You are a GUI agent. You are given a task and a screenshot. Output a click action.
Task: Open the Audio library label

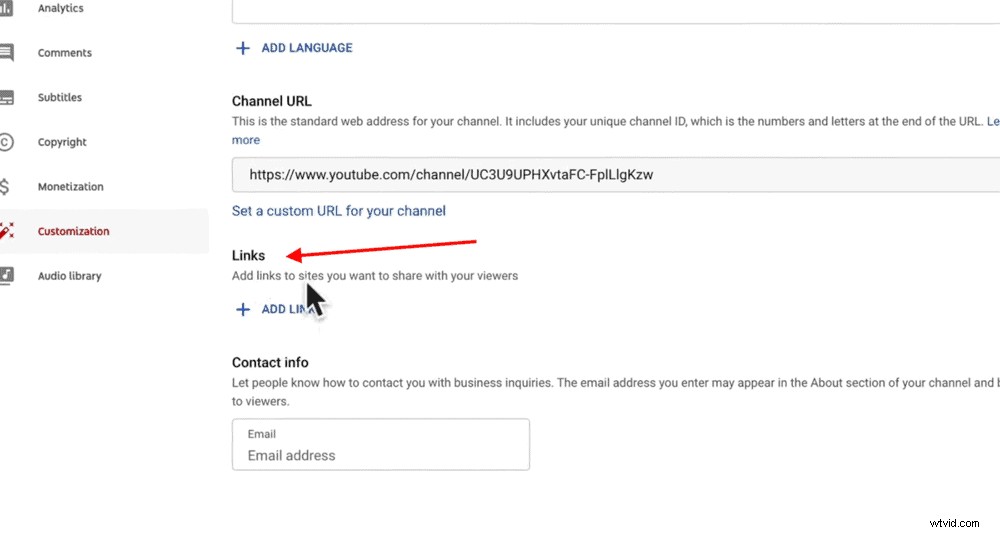click(x=69, y=276)
